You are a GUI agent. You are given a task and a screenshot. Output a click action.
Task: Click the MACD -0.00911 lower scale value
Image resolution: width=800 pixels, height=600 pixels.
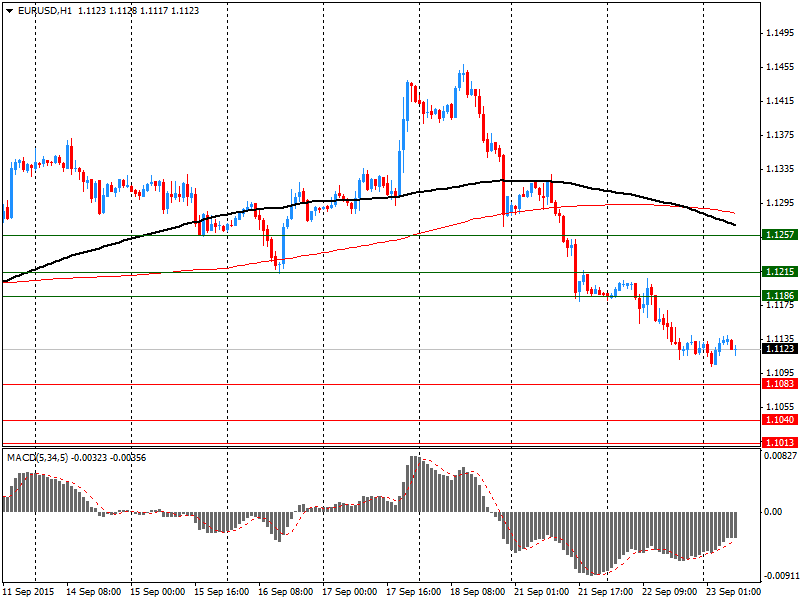pyautogui.click(x=781, y=577)
